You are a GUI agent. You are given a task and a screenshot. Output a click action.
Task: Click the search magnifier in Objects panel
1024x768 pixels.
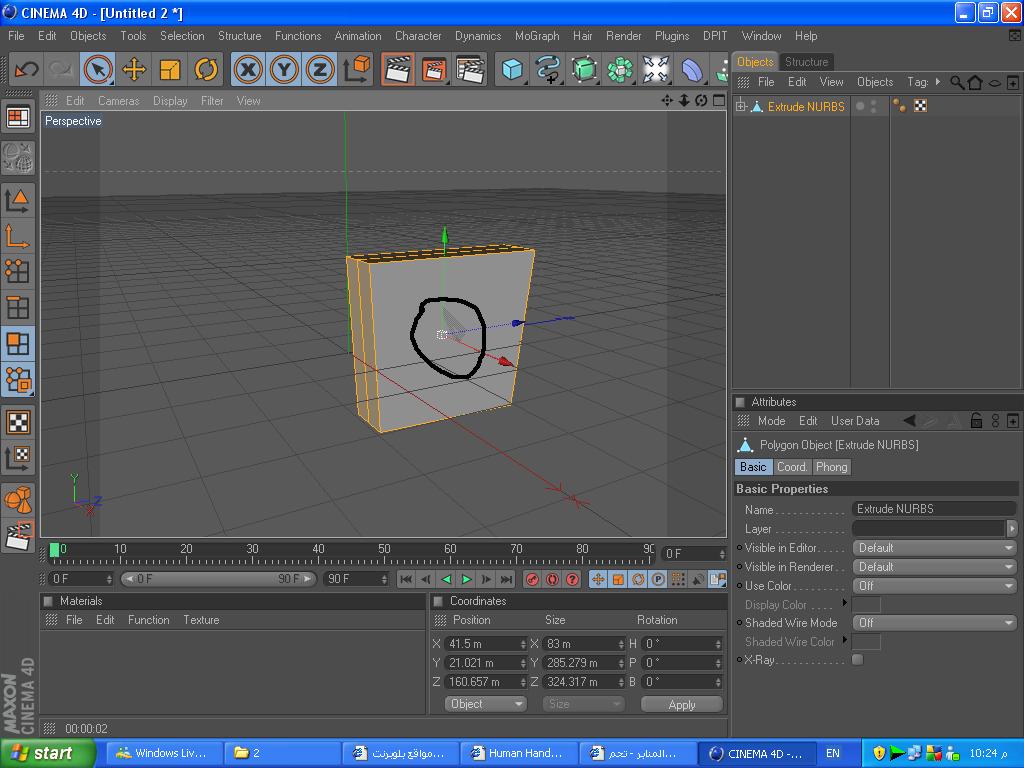[x=957, y=82]
